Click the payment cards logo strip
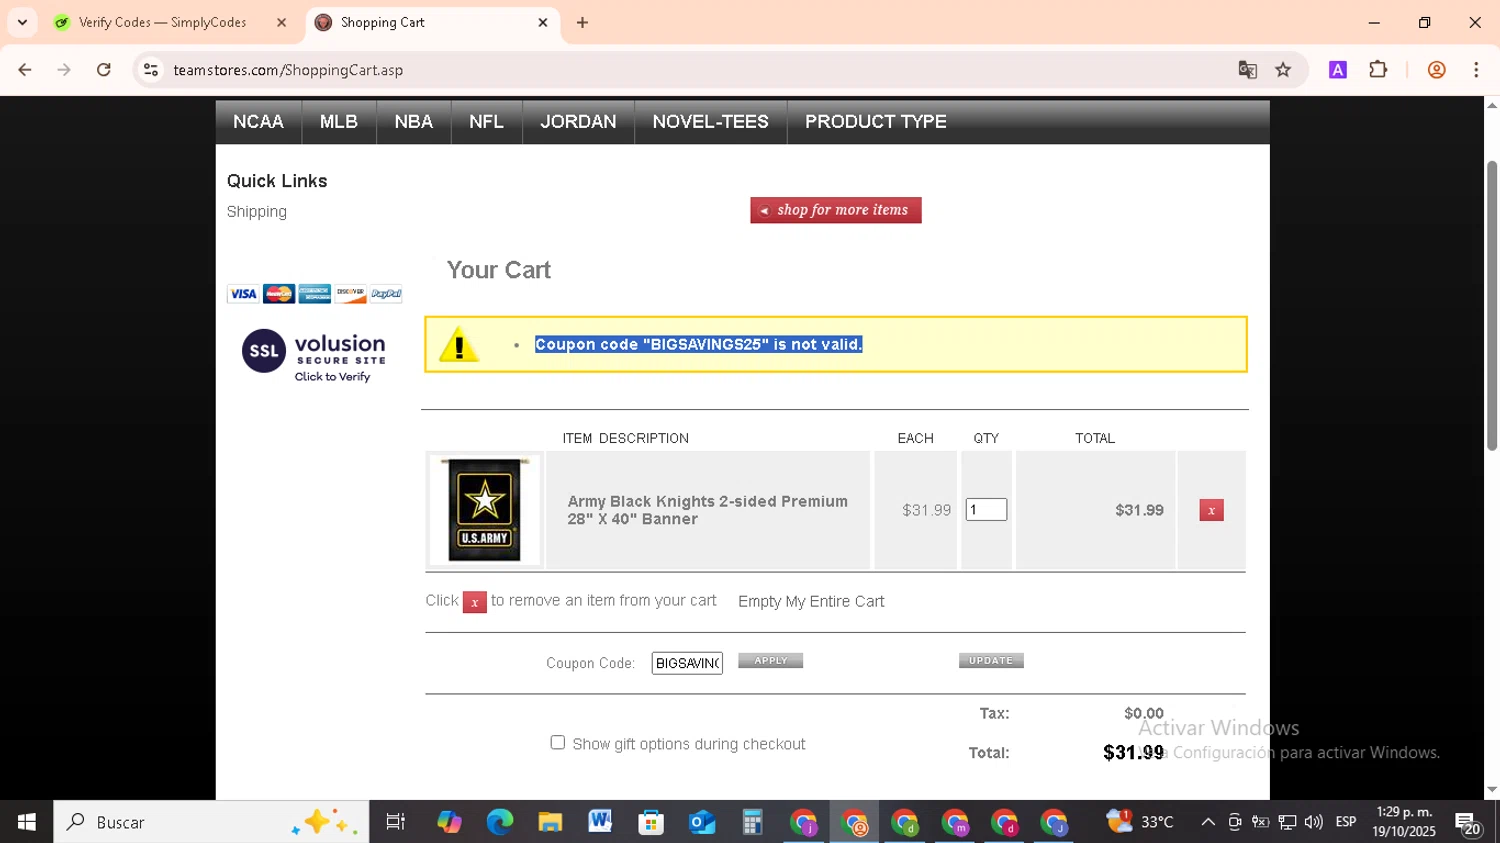Viewport: 1500px width, 843px height. (x=314, y=294)
